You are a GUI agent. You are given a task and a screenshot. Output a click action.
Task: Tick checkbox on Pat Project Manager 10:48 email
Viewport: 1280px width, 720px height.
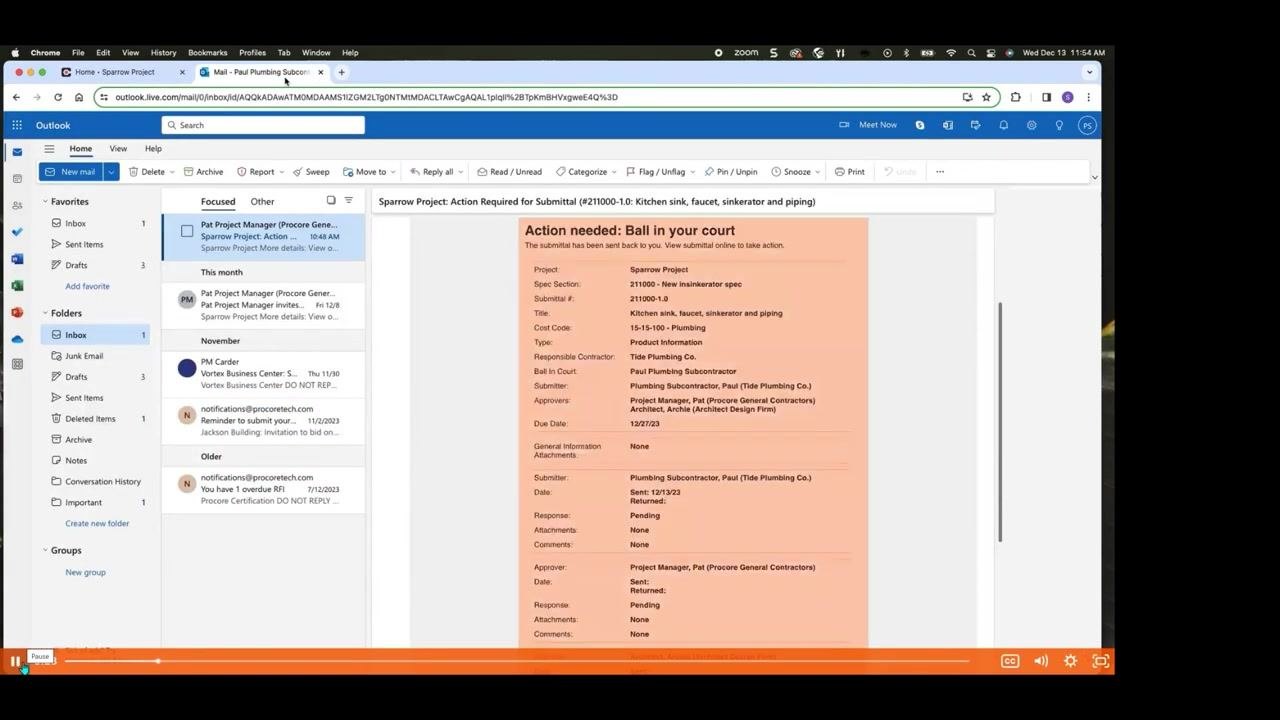[187, 231]
